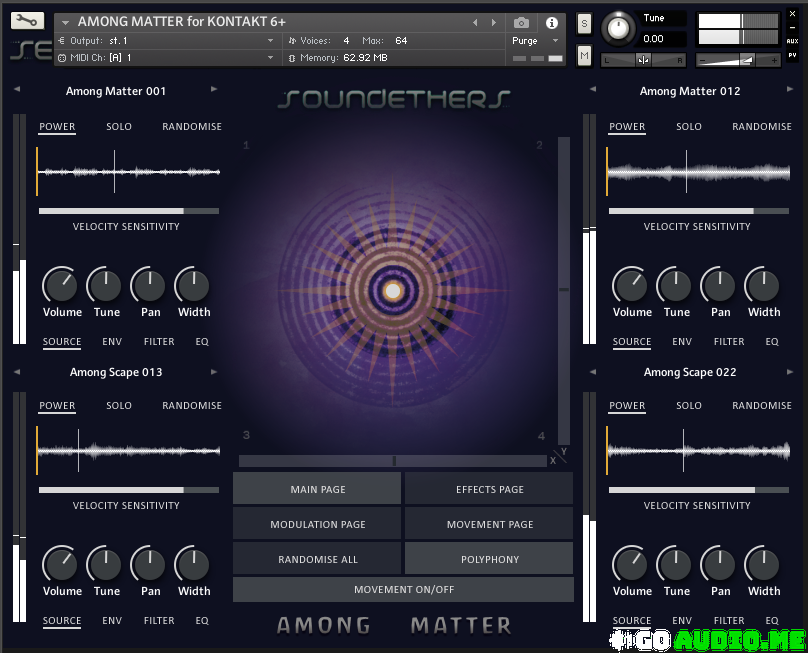
Task: Select previous sound for Among Matter 012
Action: [x=593, y=89]
